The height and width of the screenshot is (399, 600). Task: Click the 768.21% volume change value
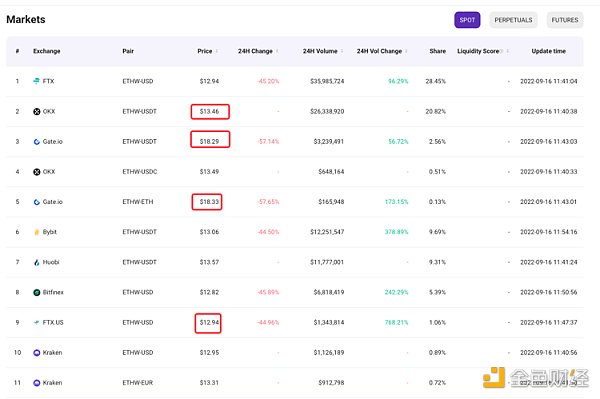396,322
